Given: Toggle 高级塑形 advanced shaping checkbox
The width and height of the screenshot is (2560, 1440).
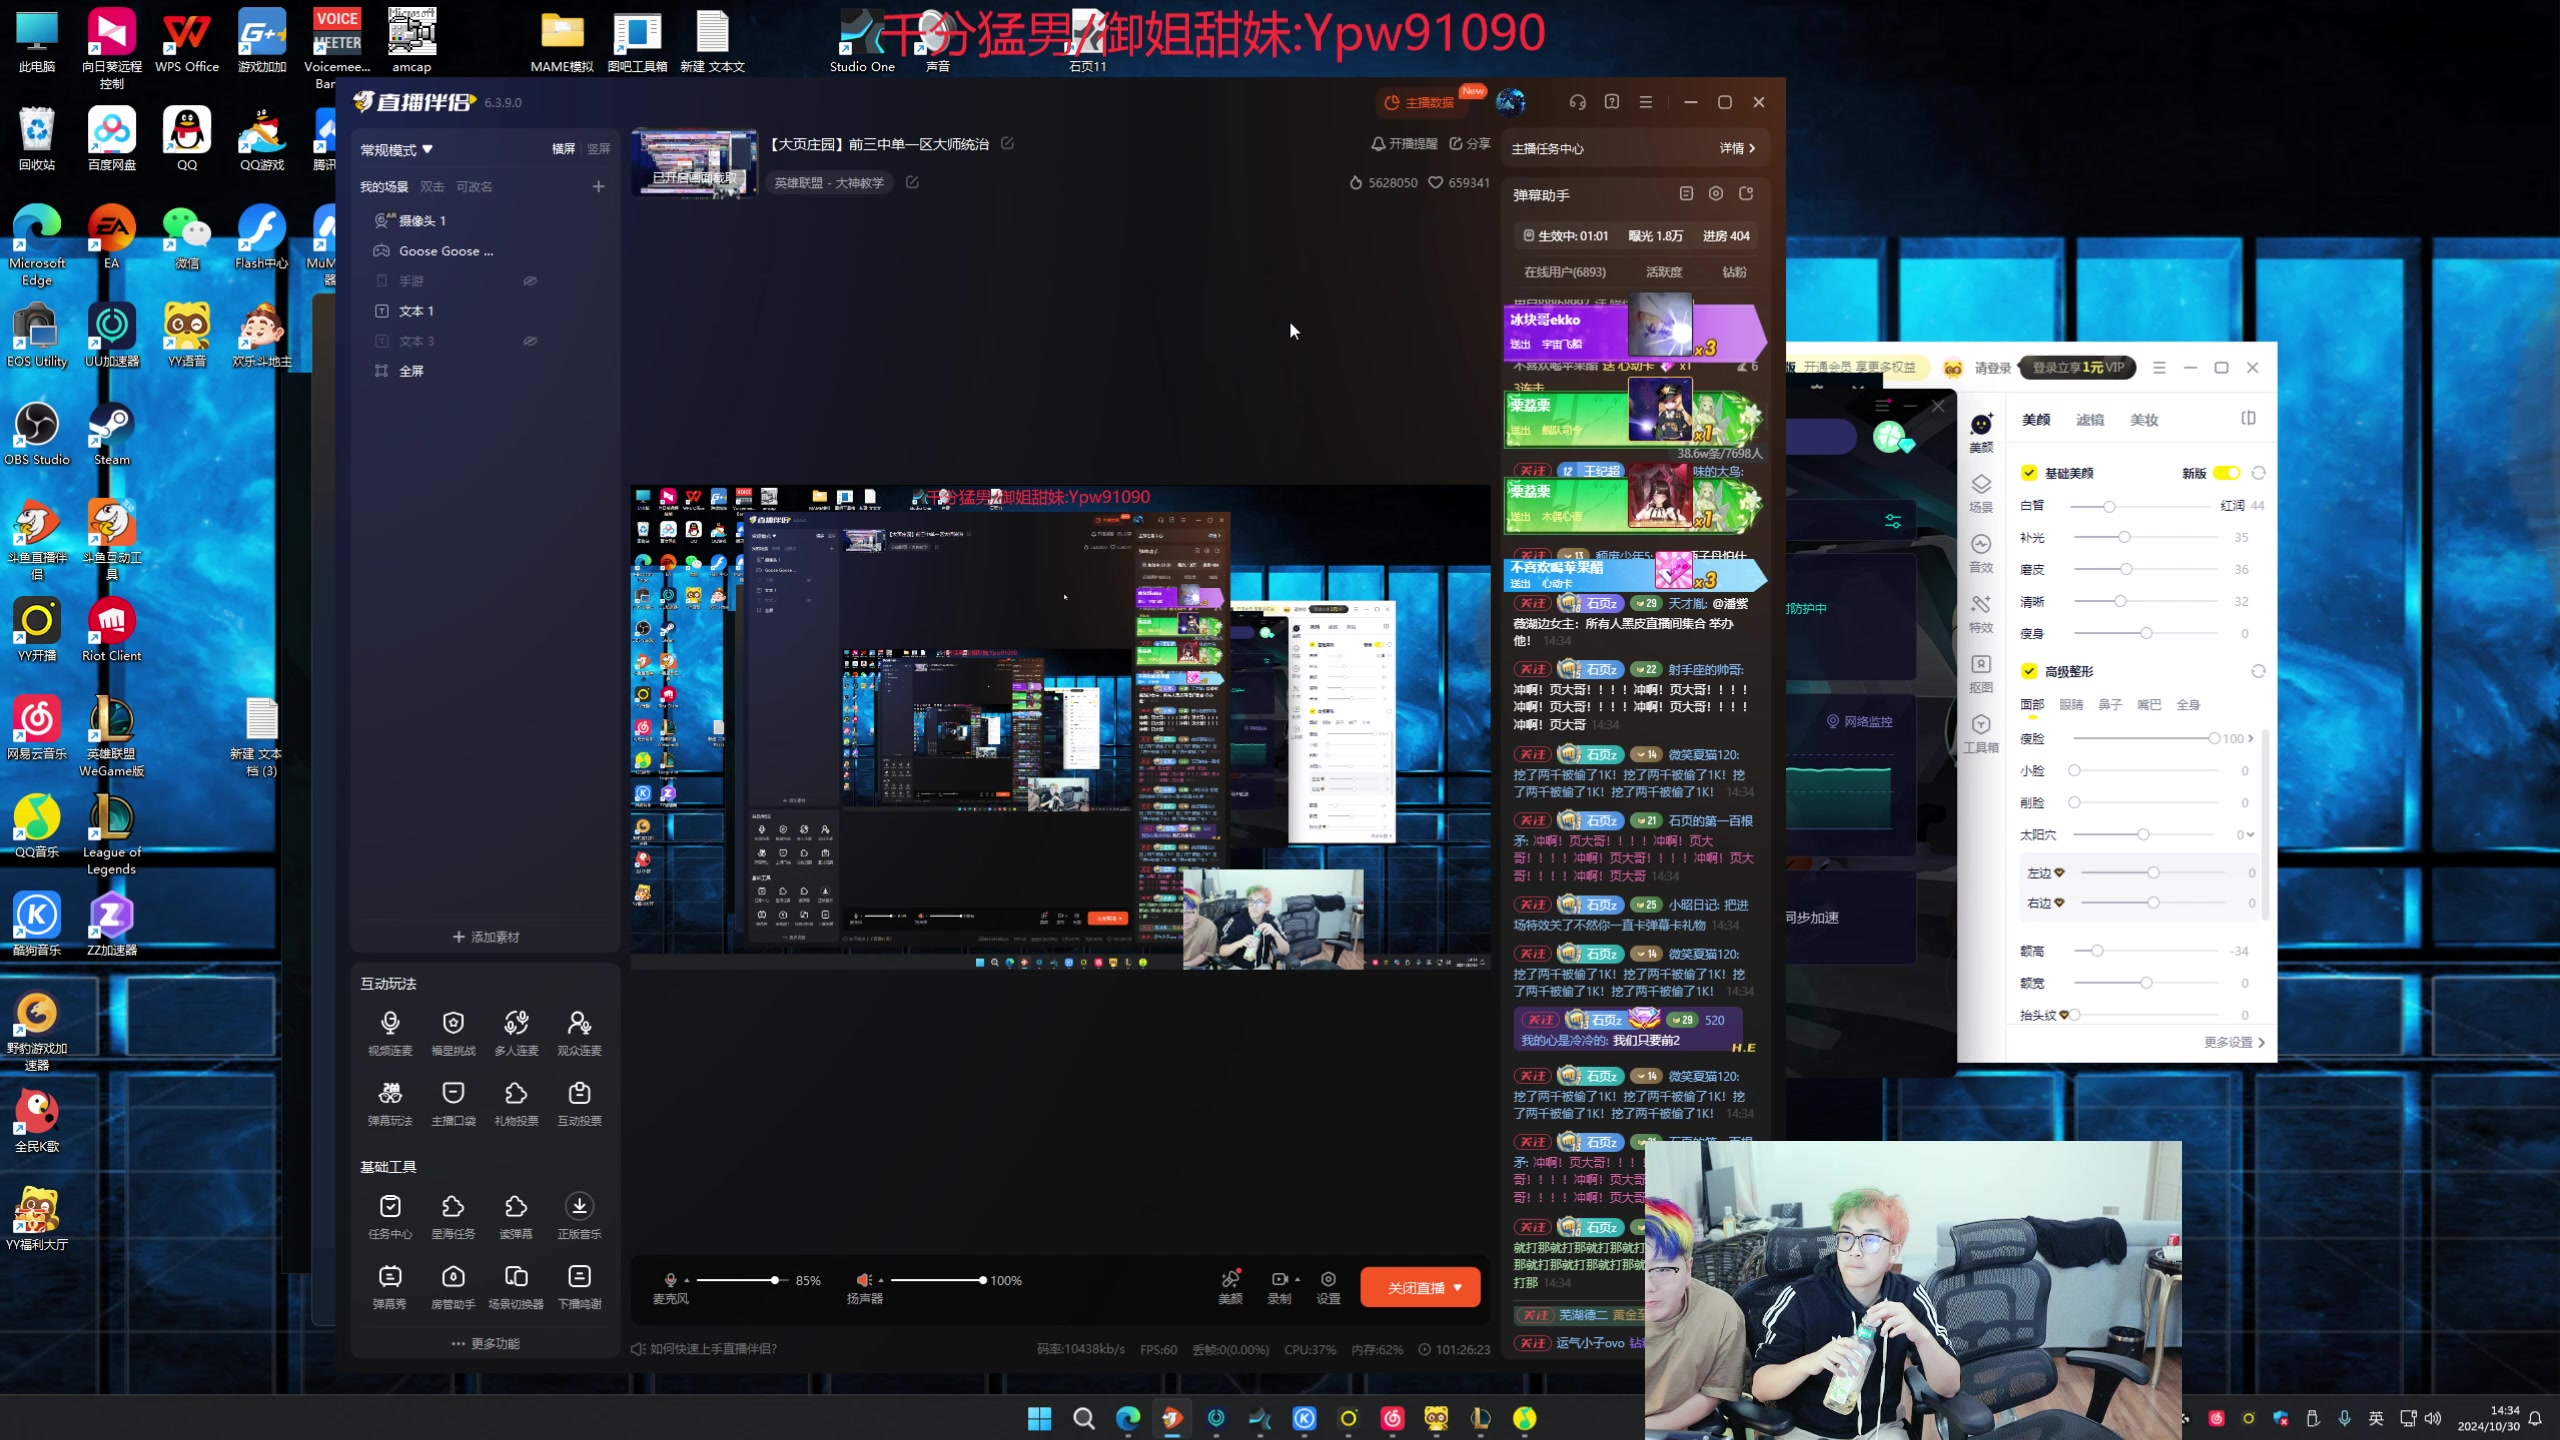Looking at the screenshot, I should point(2031,670).
